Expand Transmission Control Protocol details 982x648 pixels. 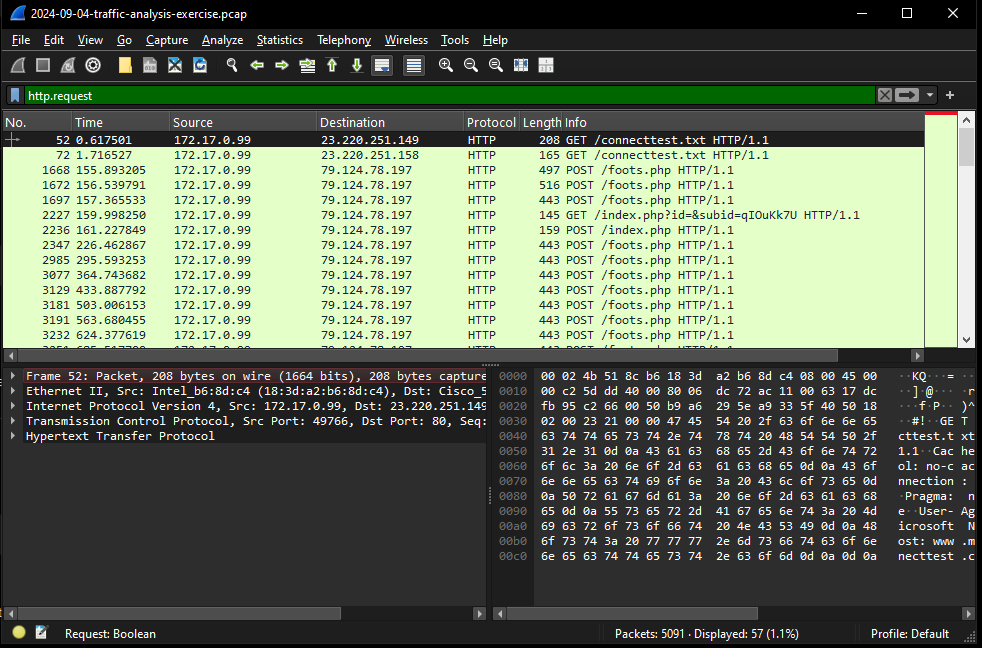13,421
